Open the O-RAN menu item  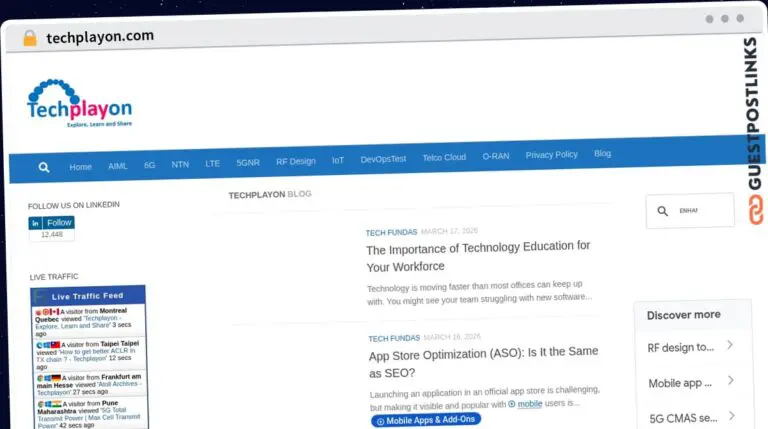496,156
